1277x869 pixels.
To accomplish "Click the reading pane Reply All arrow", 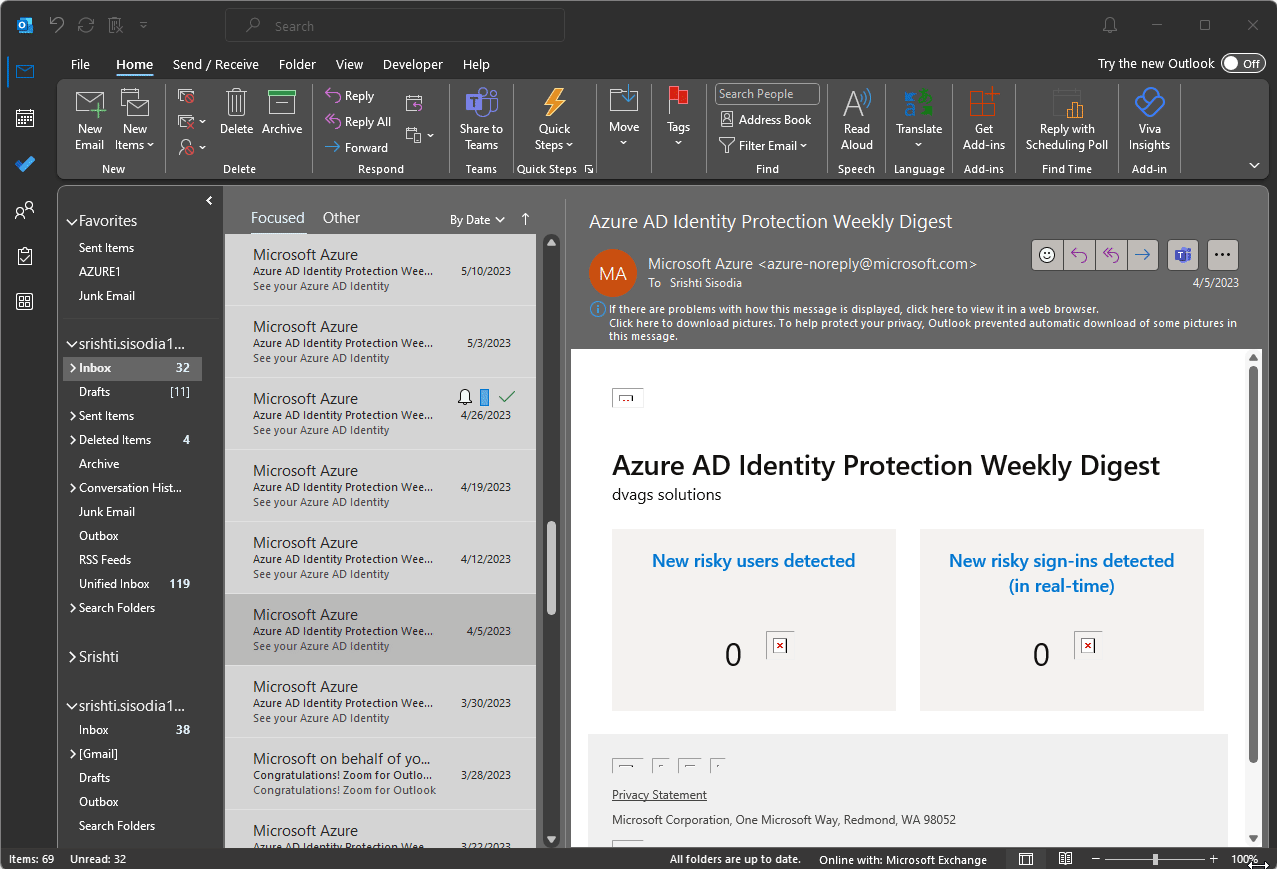I will coord(1111,255).
